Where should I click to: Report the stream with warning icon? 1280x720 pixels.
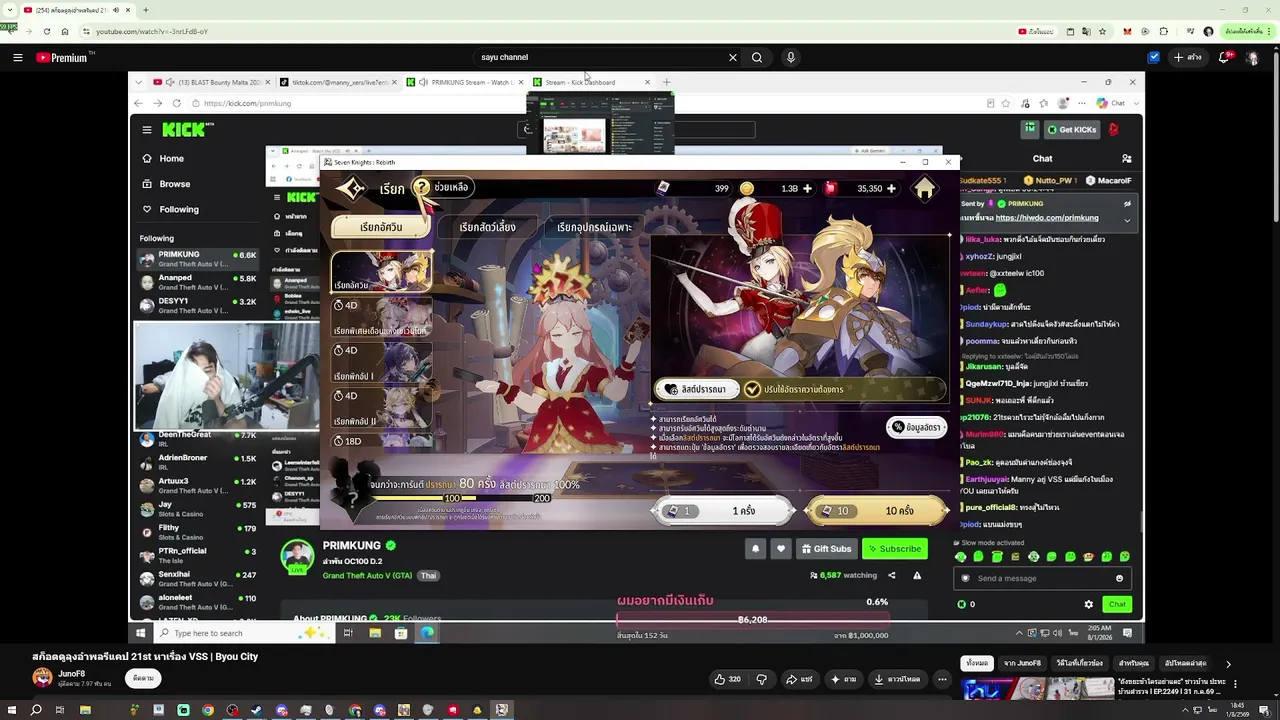click(x=917, y=575)
